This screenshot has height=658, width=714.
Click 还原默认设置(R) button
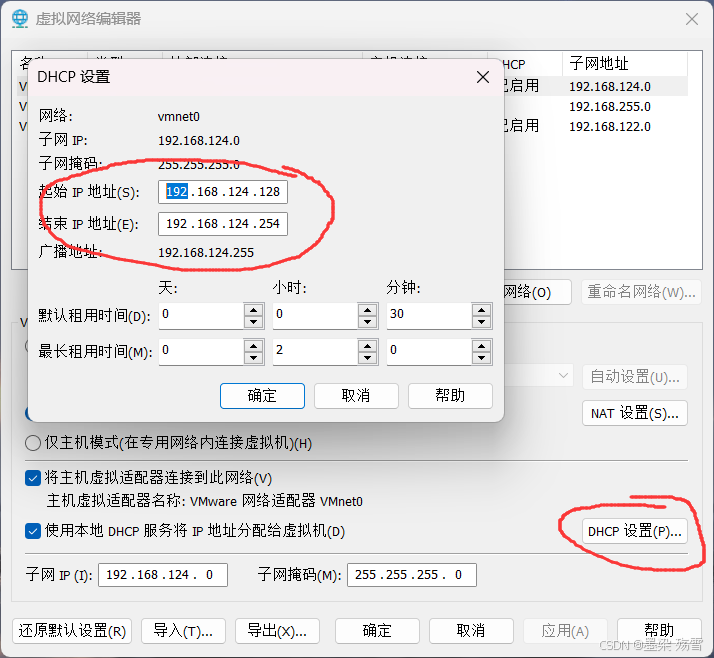pyautogui.click(x=72, y=631)
